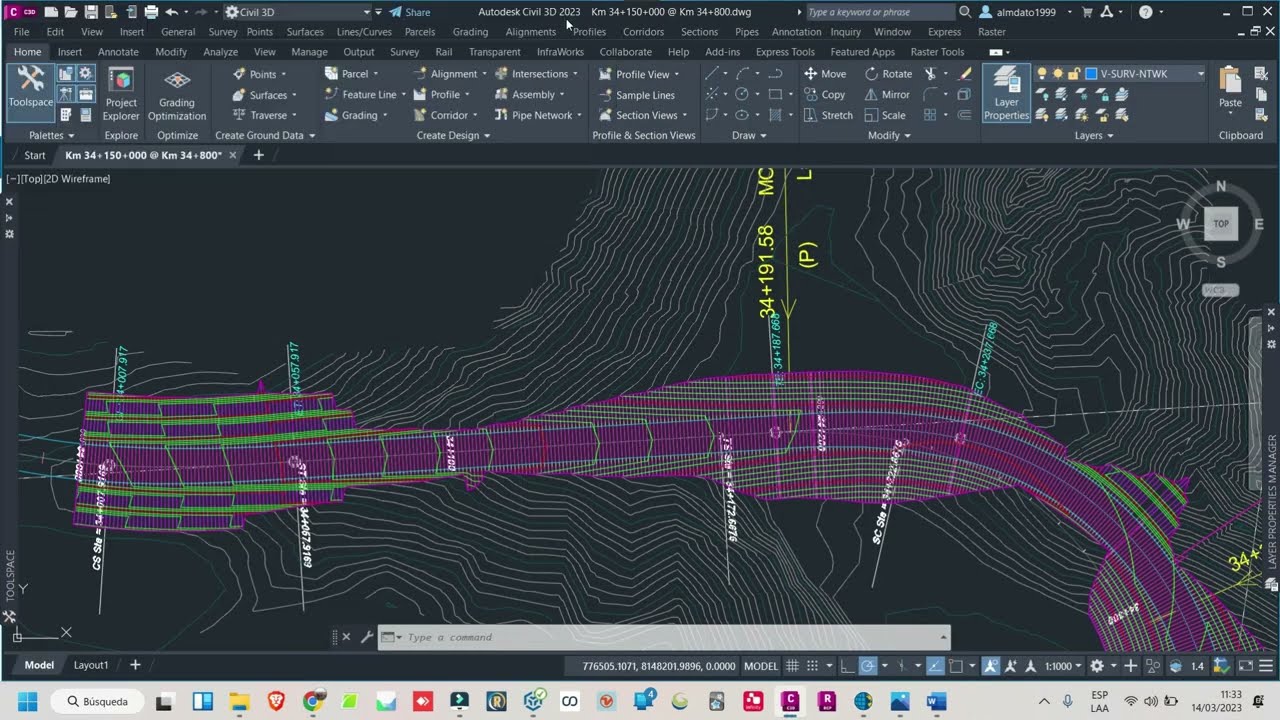Click the coordinates readout in status bar
Viewport: 1280px width, 720px height.
coord(659,666)
